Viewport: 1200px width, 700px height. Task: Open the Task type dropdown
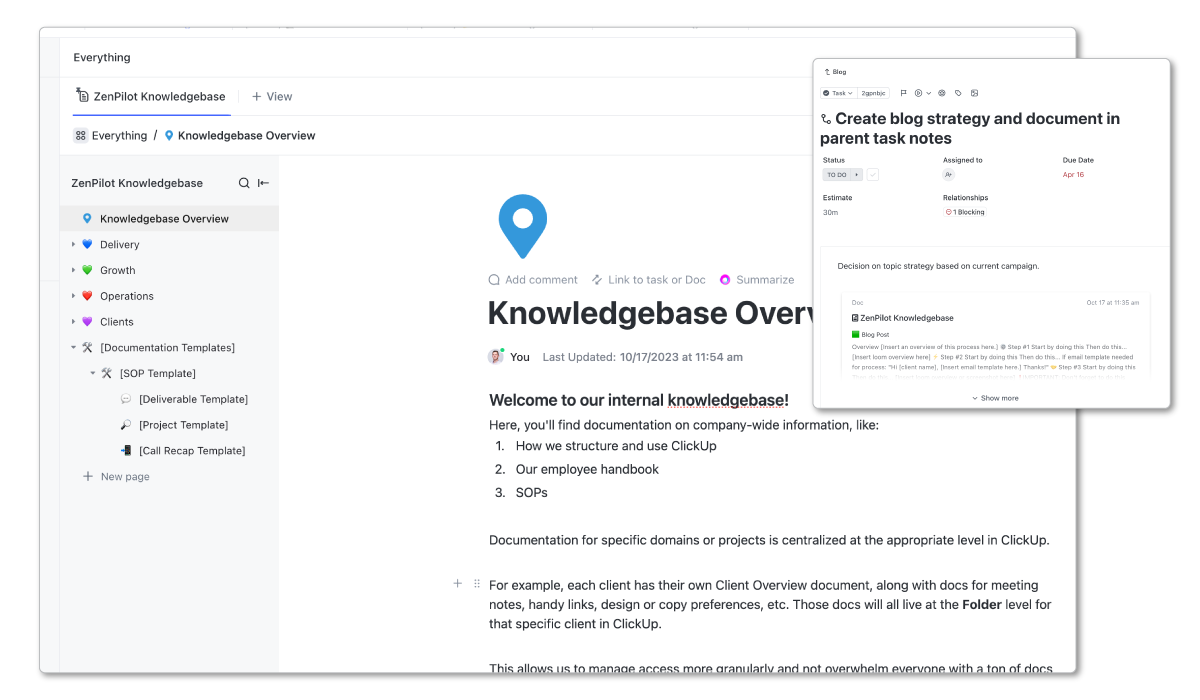(x=840, y=92)
